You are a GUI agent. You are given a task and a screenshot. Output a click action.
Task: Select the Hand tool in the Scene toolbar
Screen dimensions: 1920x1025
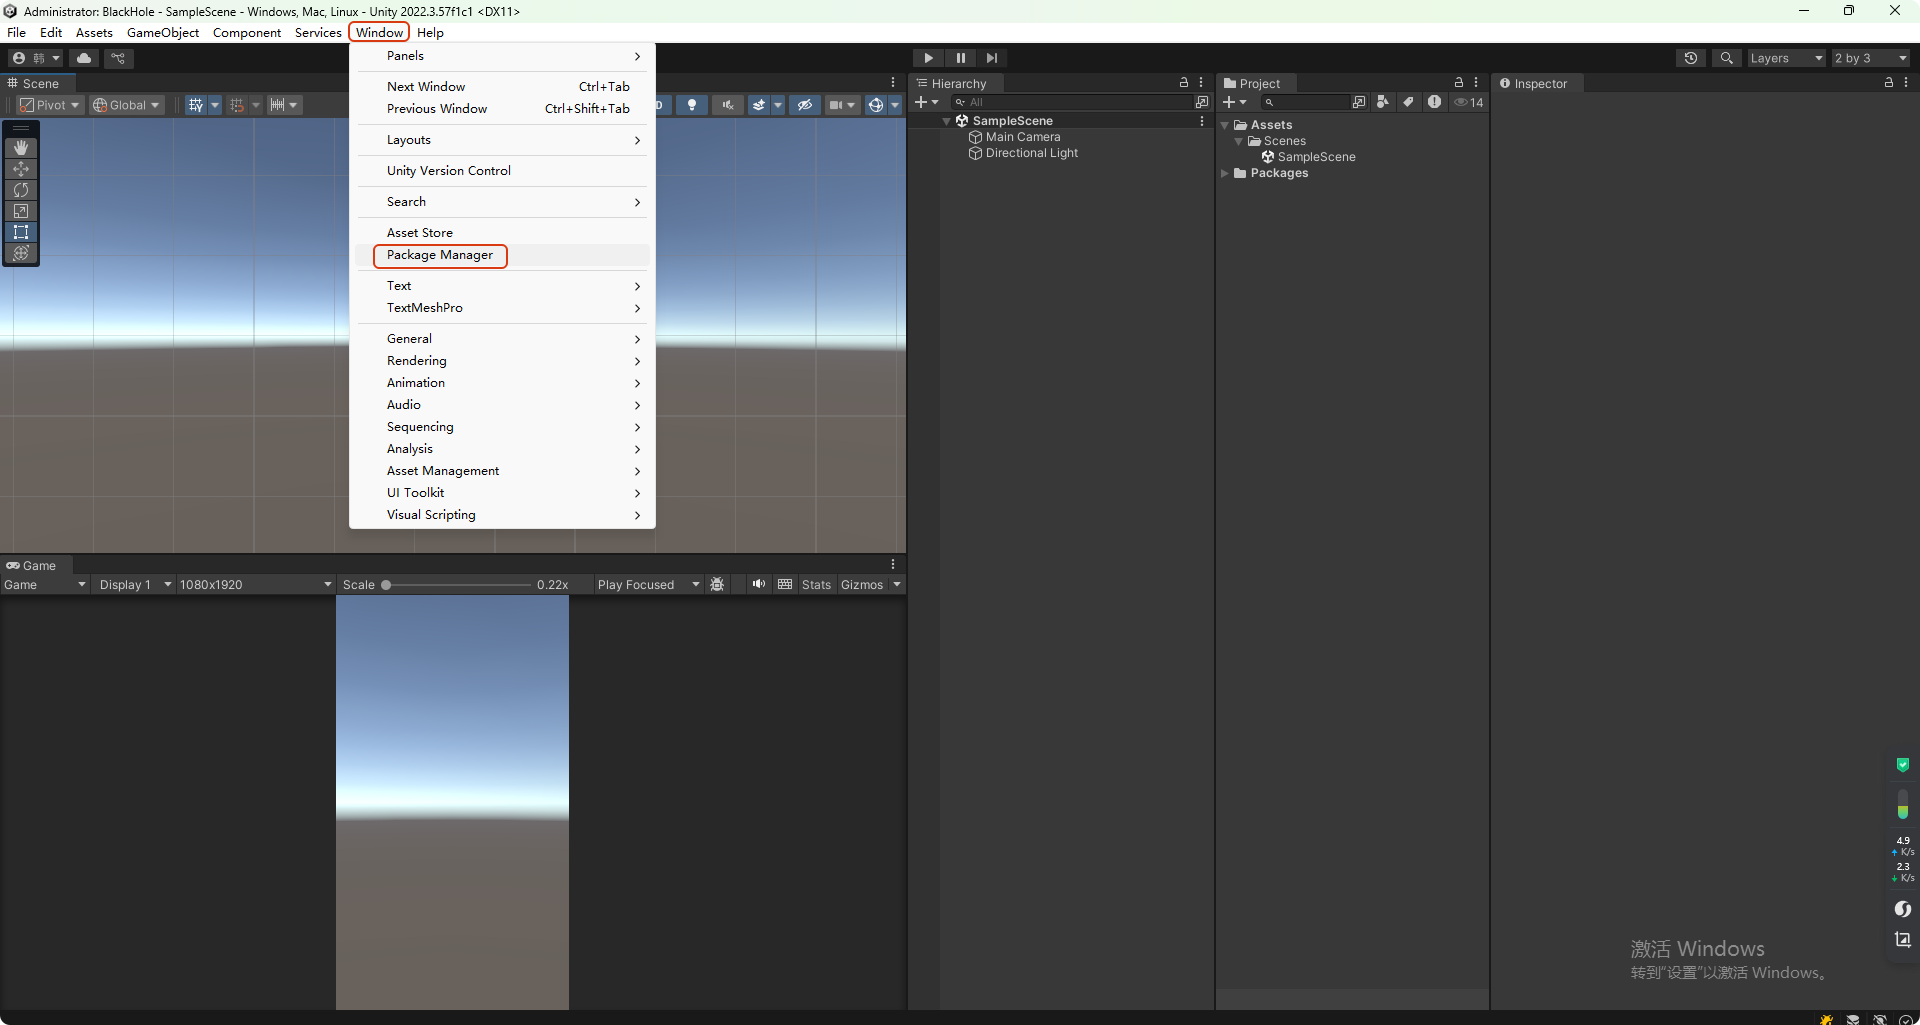point(21,147)
